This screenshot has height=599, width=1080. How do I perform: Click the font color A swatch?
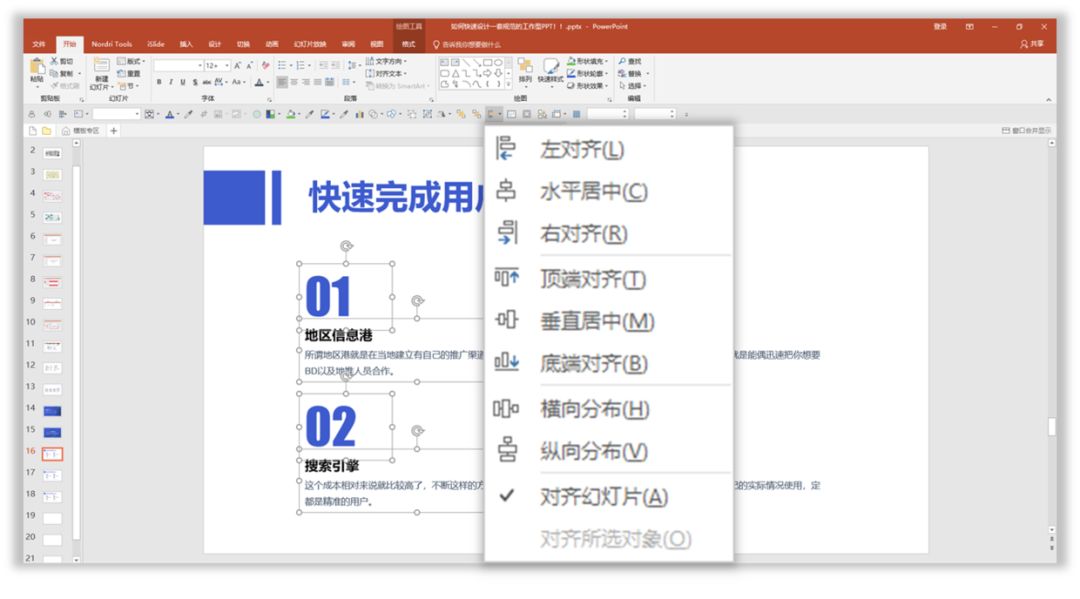(259, 82)
